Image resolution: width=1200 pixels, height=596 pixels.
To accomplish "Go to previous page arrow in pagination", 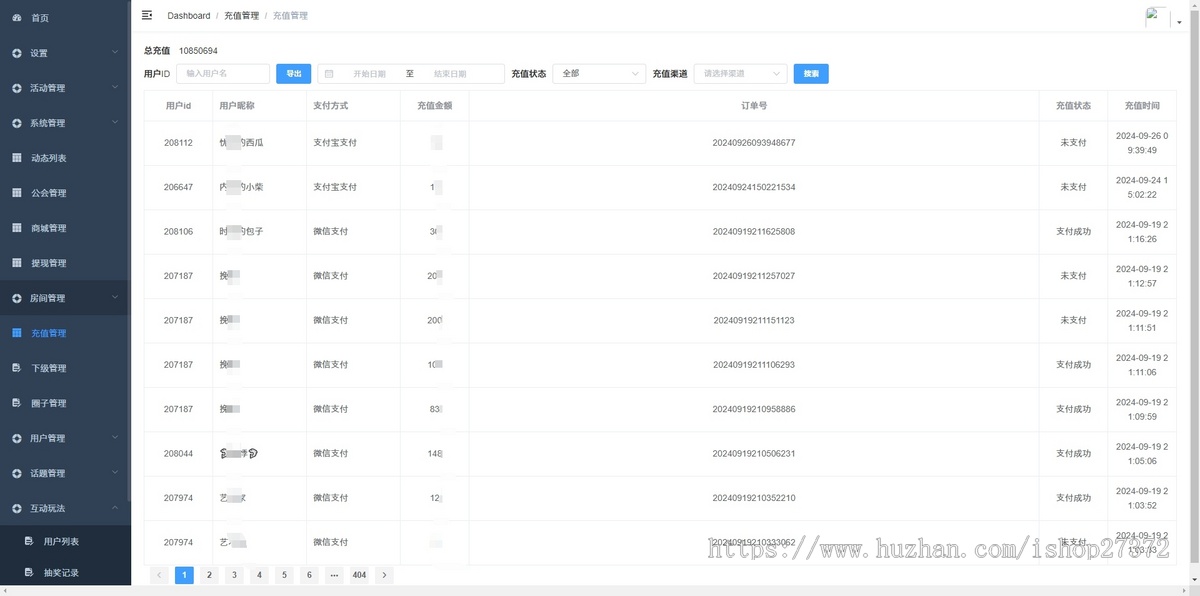I will point(159,575).
